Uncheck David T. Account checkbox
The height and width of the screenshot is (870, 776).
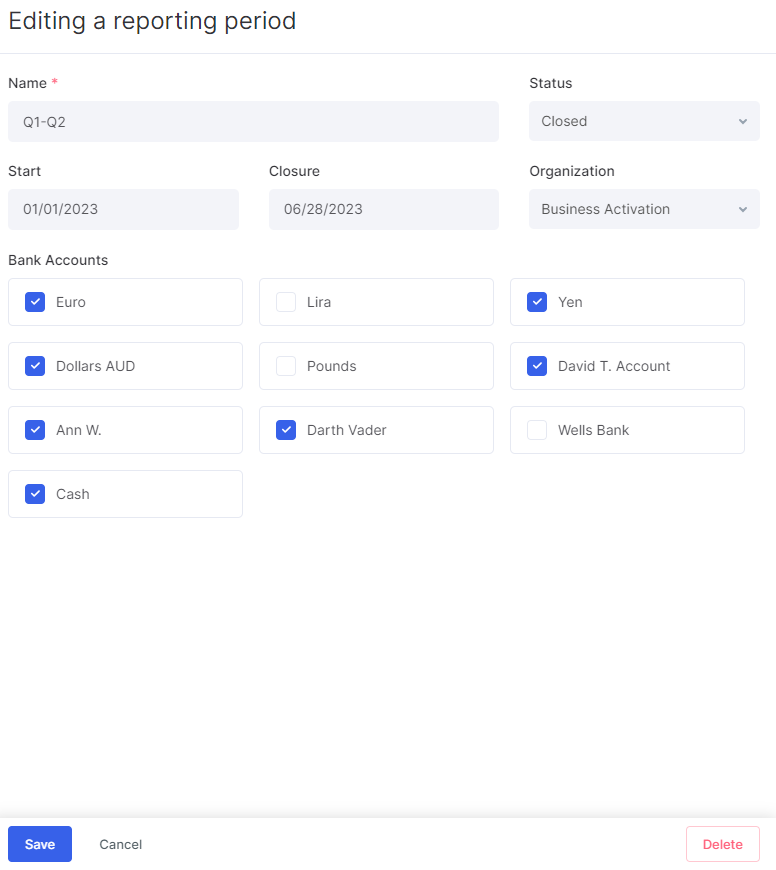pyautogui.click(x=537, y=366)
